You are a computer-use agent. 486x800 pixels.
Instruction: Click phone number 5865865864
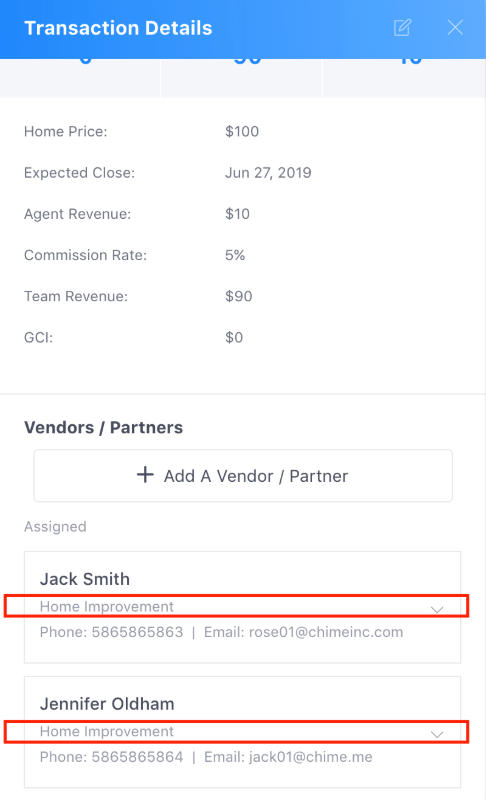click(137, 757)
